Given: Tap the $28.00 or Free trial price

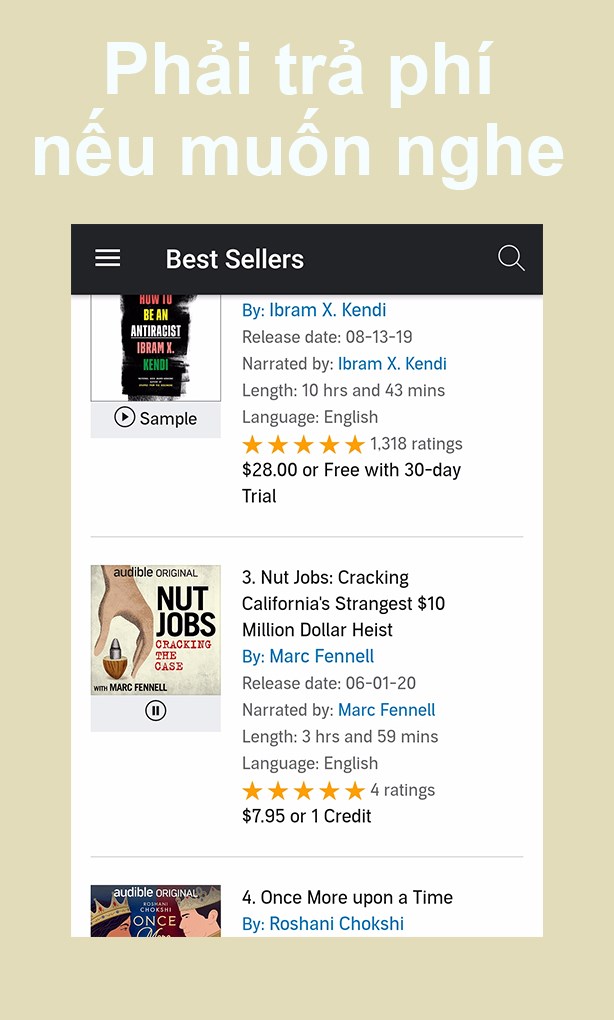Looking at the screenshot, I should tap(350, 482).
